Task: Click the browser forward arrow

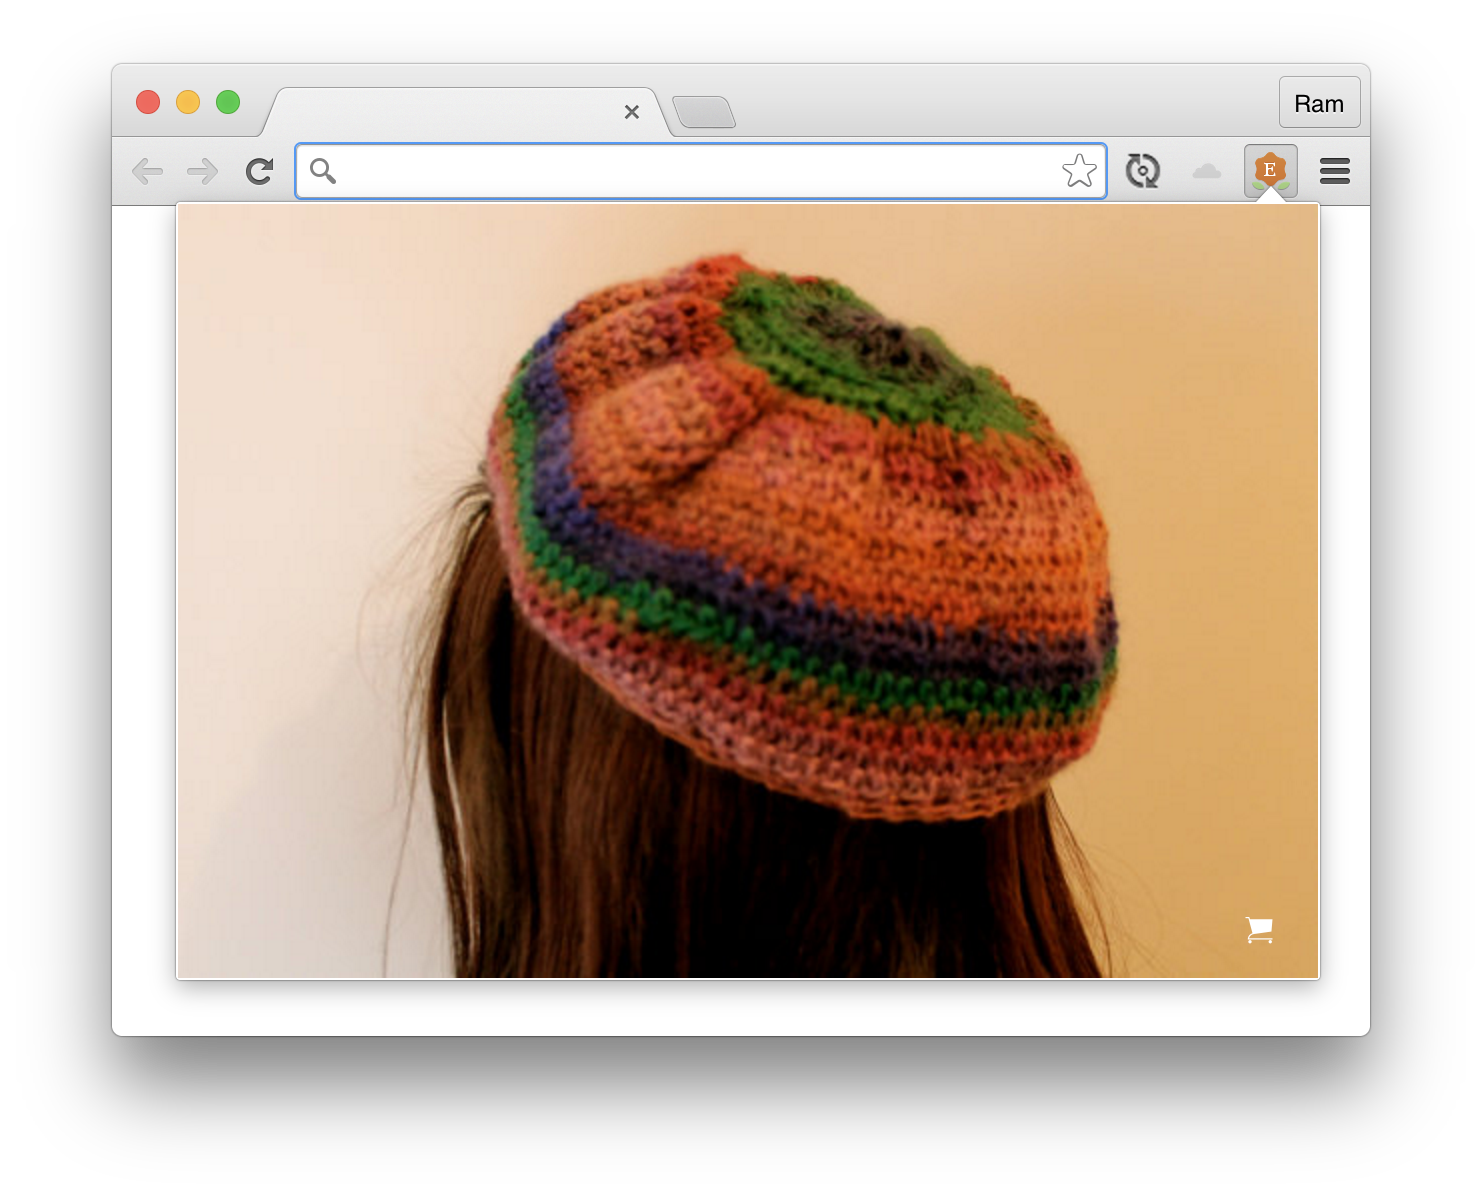Action: (203, 171)
